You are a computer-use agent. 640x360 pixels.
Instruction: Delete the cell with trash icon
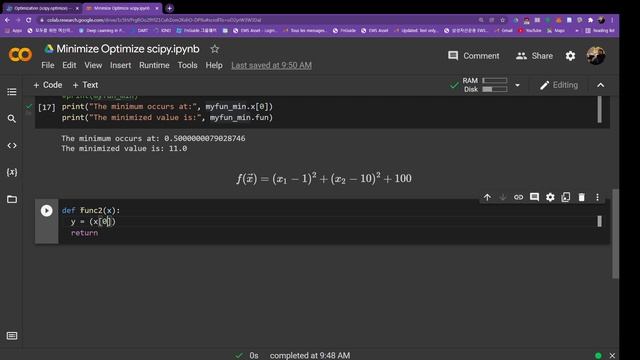[x=582, y=198]
